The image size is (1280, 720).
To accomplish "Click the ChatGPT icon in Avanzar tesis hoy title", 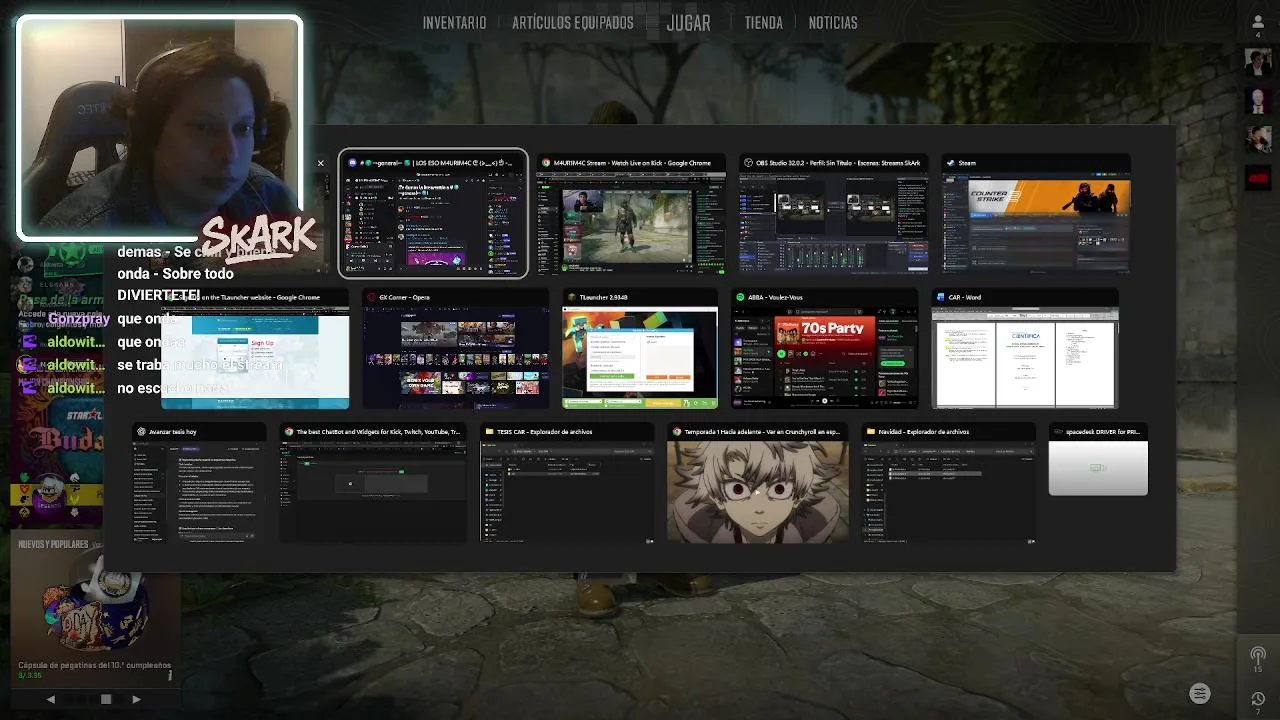I will pos(142,432).
